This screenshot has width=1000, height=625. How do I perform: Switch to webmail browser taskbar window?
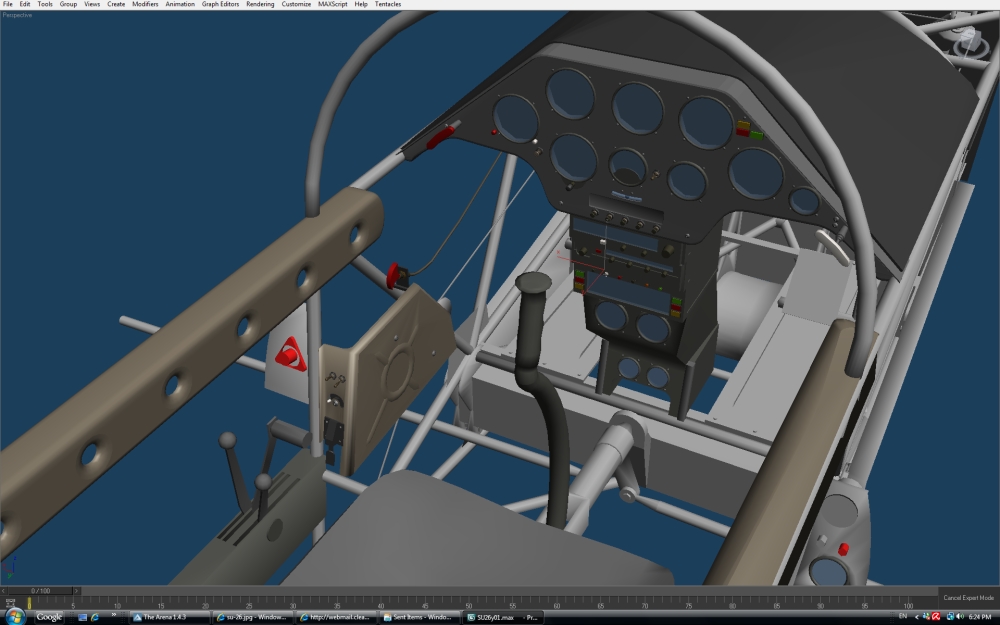point(335,617)
